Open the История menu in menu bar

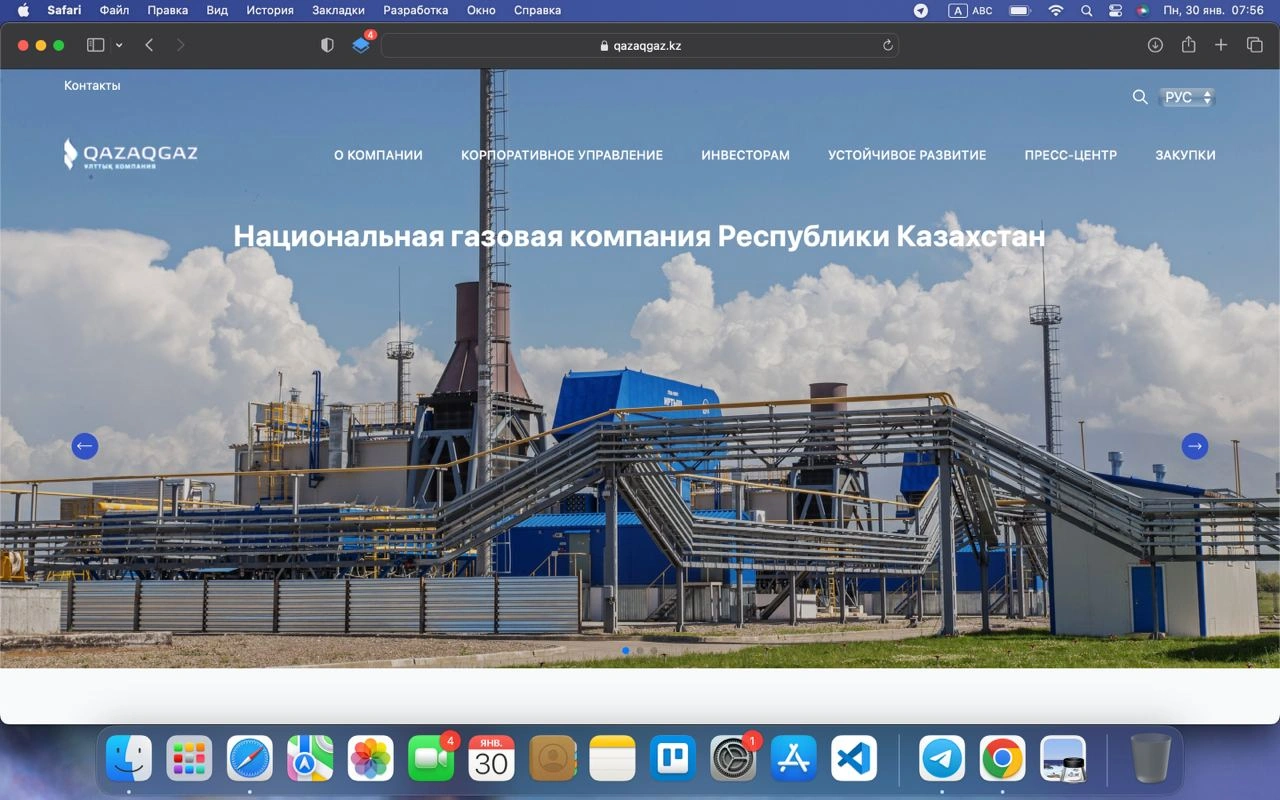270,11
